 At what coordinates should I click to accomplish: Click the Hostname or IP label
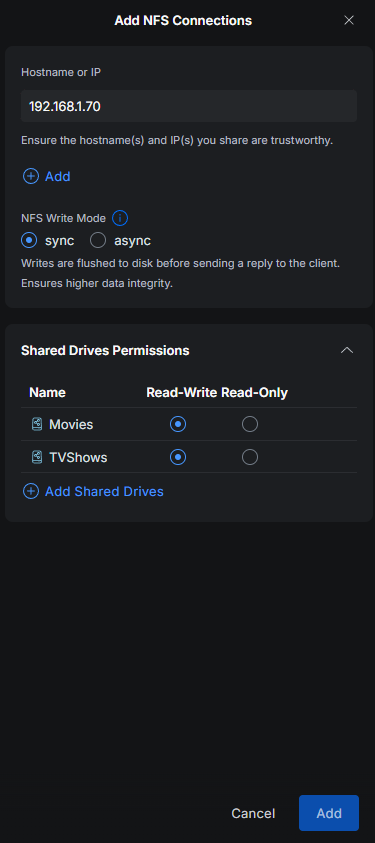(x=61, y=72)
